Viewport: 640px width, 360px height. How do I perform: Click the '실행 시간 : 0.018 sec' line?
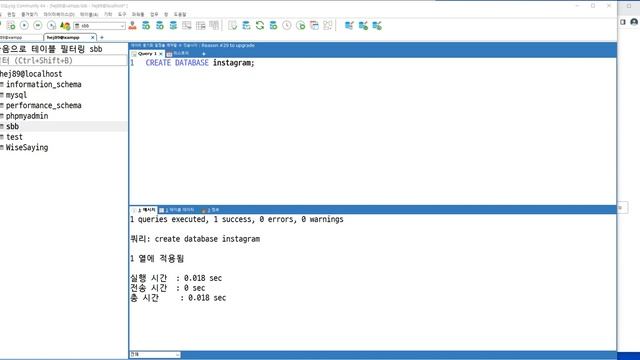coord(176,278)
